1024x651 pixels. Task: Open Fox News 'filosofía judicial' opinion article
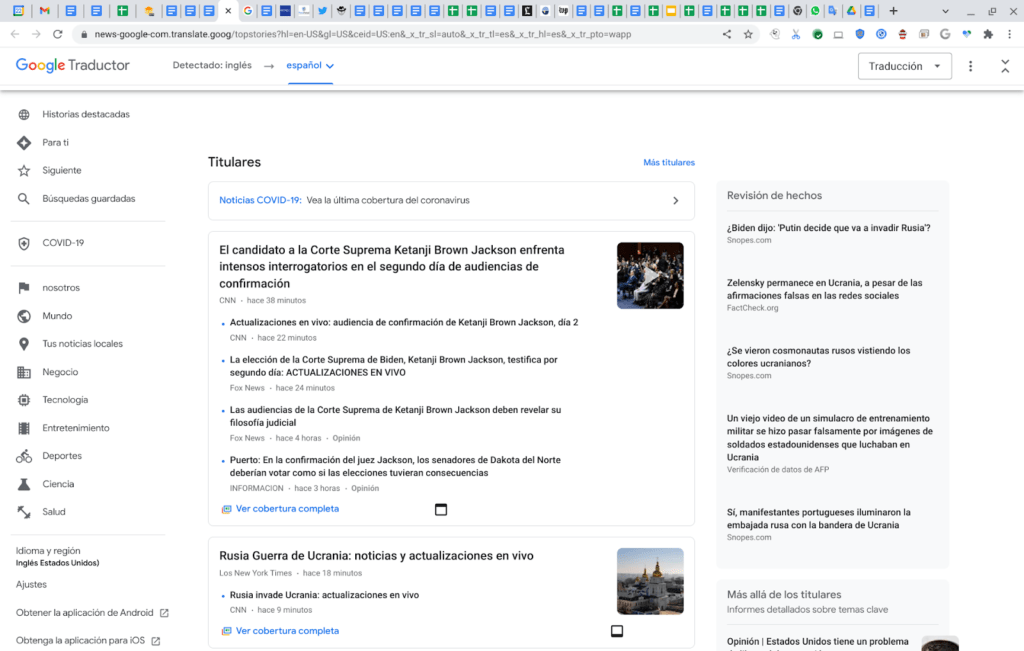[x=395, y=416]
